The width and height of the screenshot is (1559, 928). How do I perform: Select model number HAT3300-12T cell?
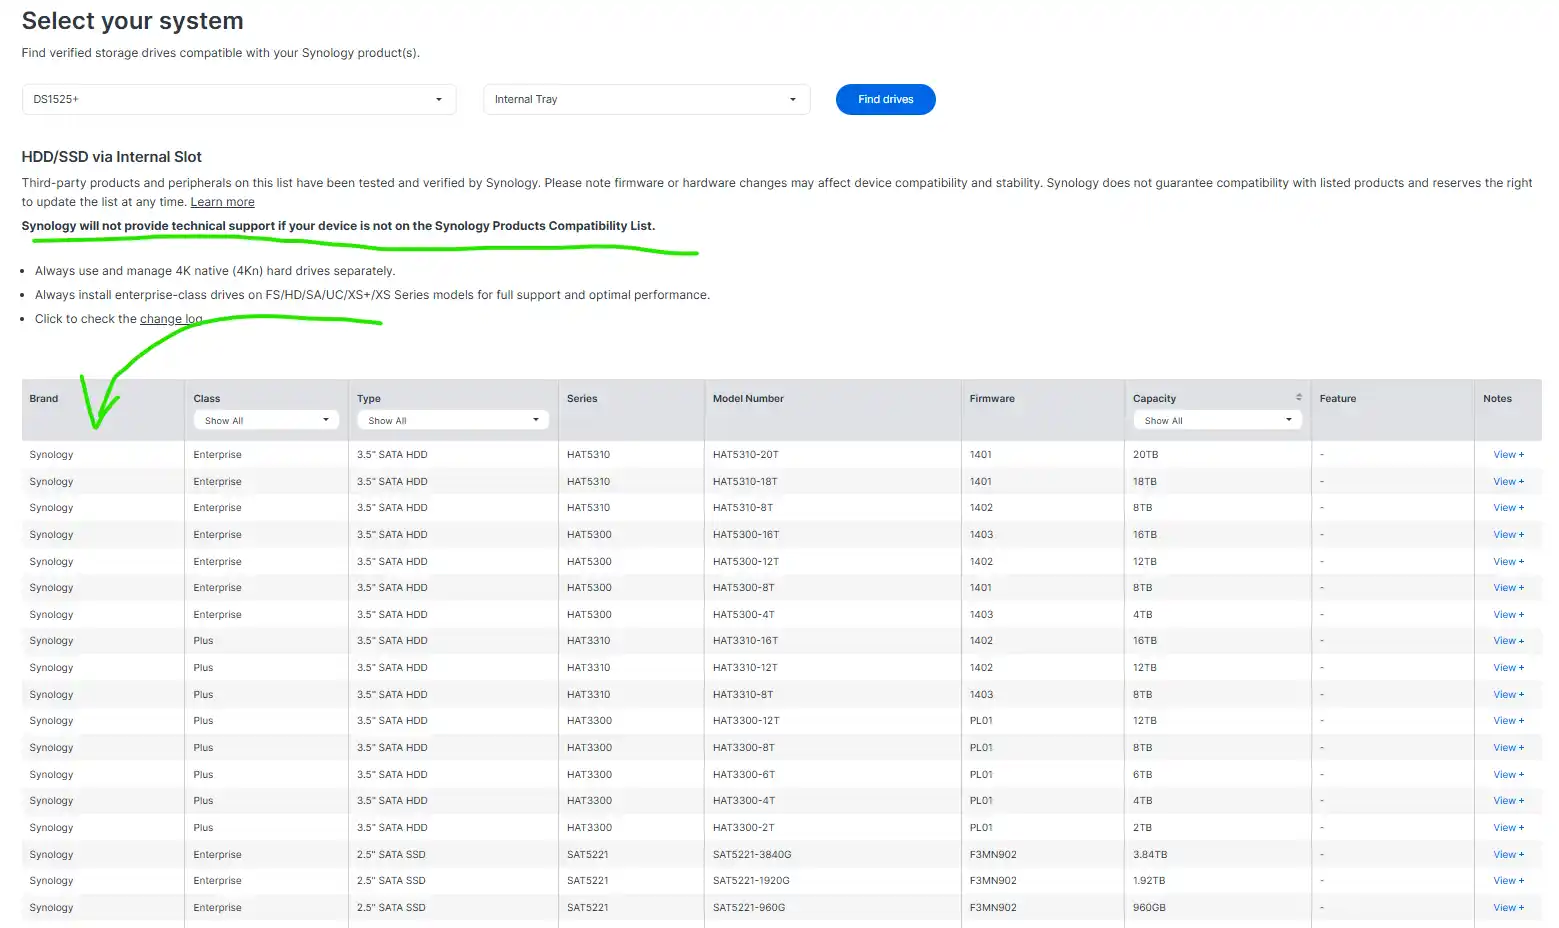746,721
